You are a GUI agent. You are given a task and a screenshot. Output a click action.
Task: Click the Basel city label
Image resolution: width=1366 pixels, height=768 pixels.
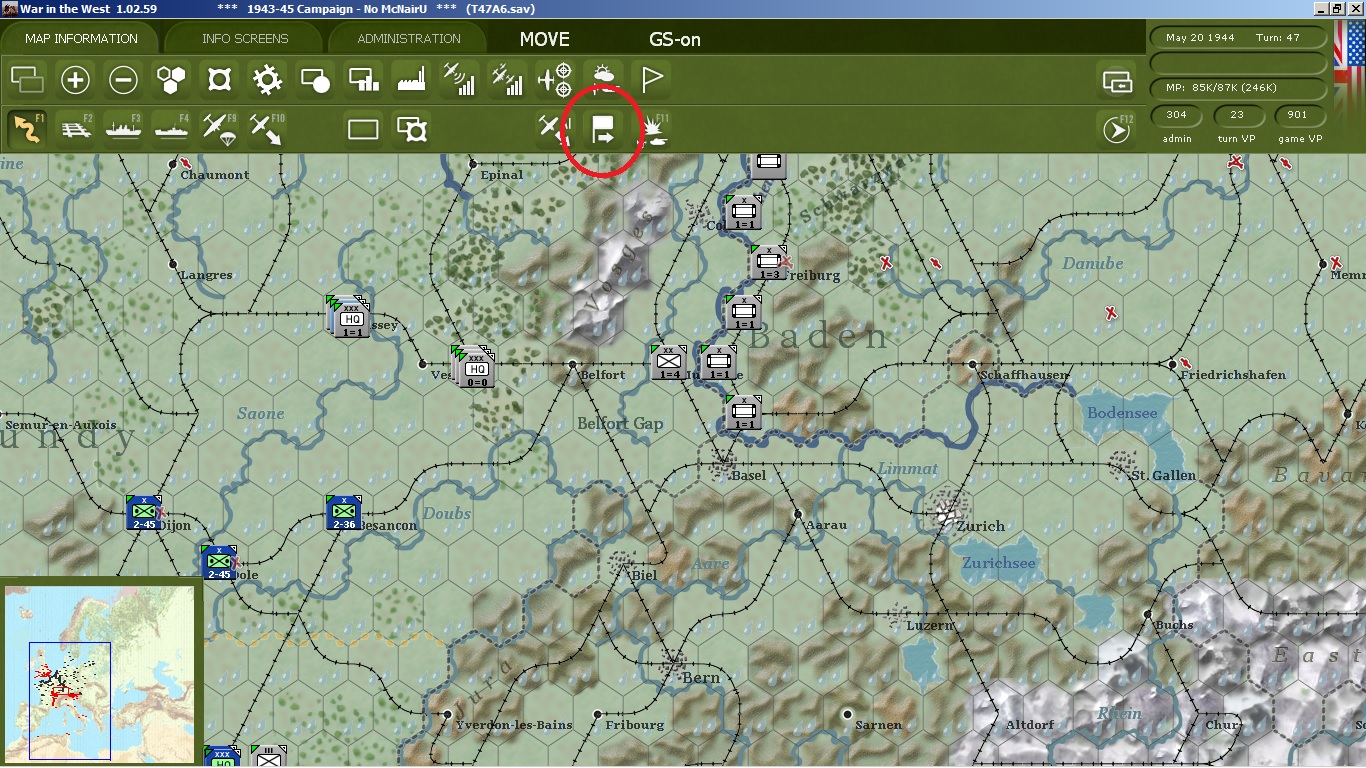coord(749,475)
